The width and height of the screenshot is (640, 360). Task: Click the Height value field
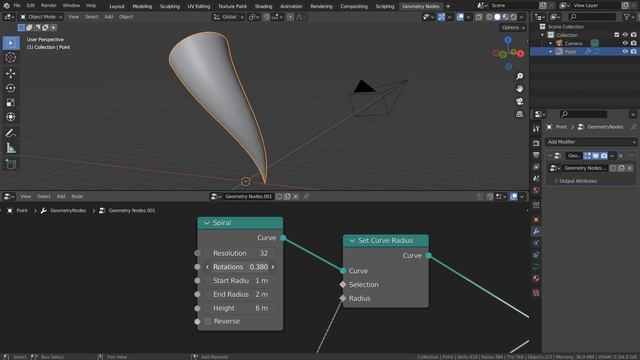(x=240, y=308)
